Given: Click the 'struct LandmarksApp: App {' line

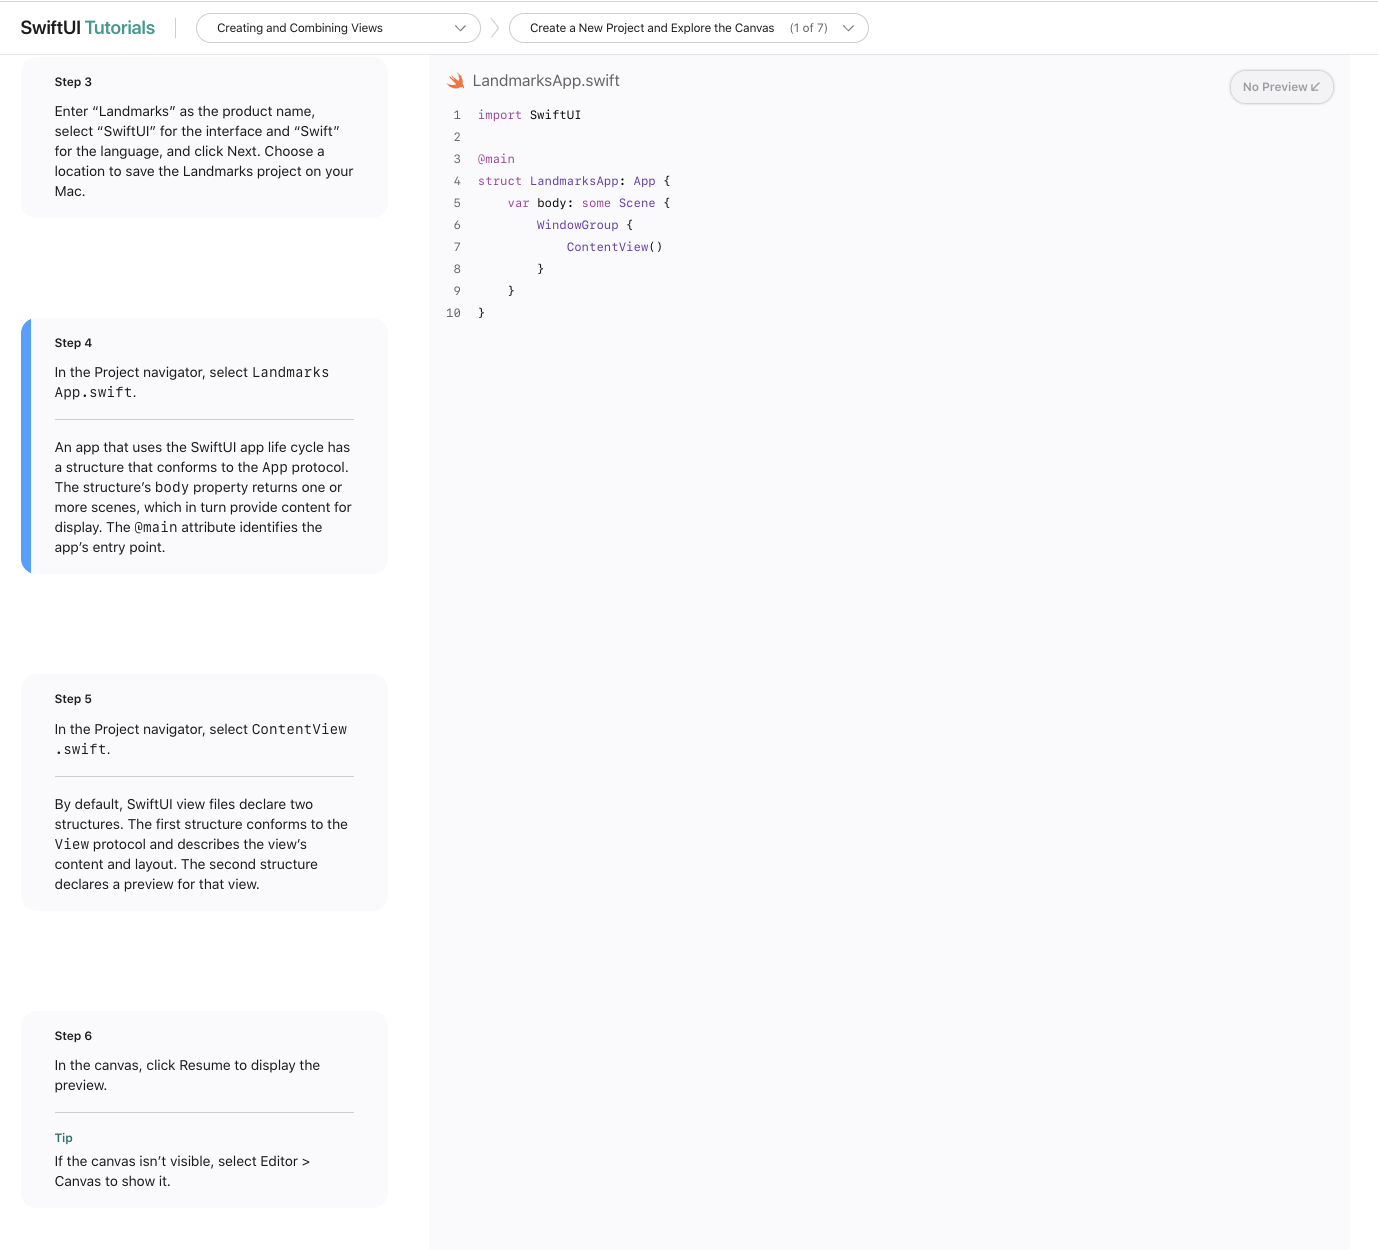Looking at the screenshot, I should 574,181.
